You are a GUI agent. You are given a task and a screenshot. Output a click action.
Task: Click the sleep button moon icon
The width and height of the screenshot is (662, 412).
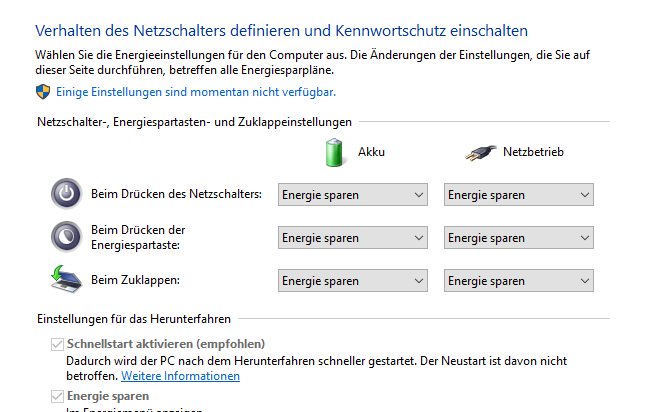[x=65, y=237]
